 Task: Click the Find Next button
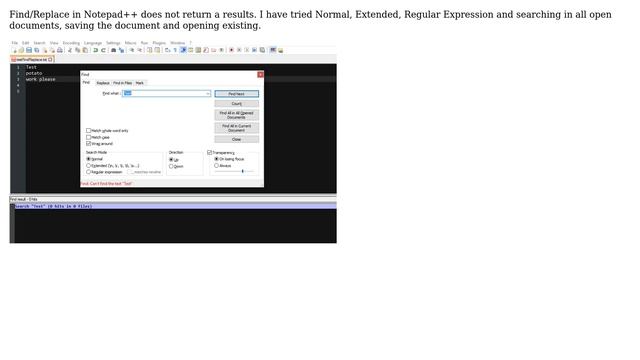coord(237,94)
